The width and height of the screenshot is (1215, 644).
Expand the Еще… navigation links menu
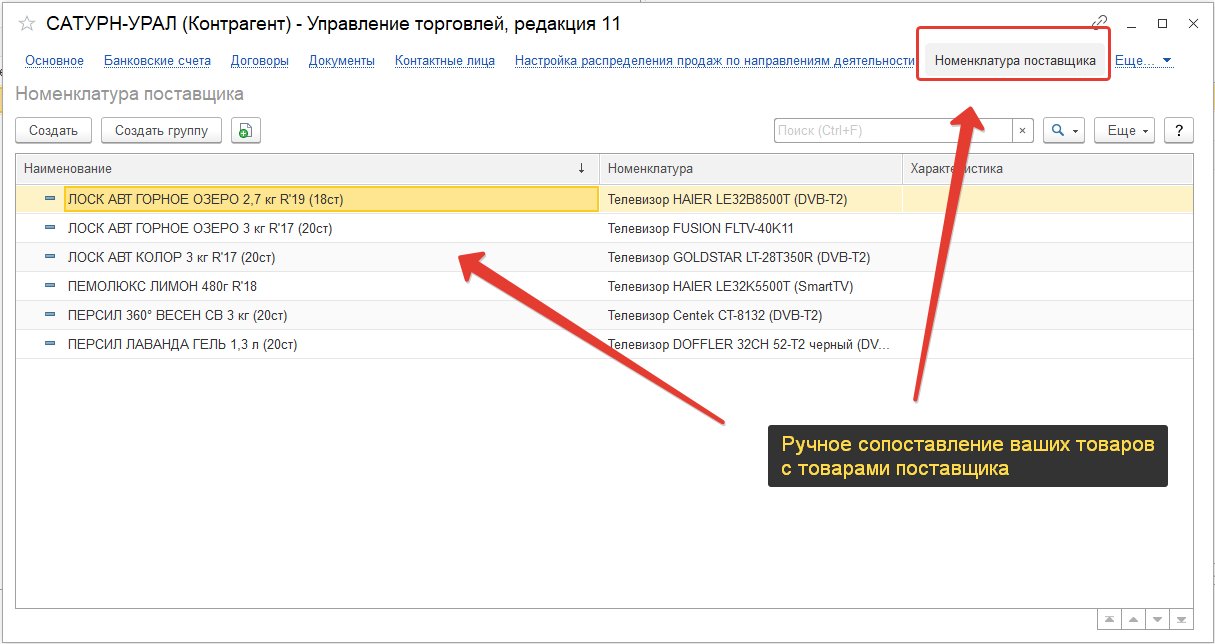1143,61
